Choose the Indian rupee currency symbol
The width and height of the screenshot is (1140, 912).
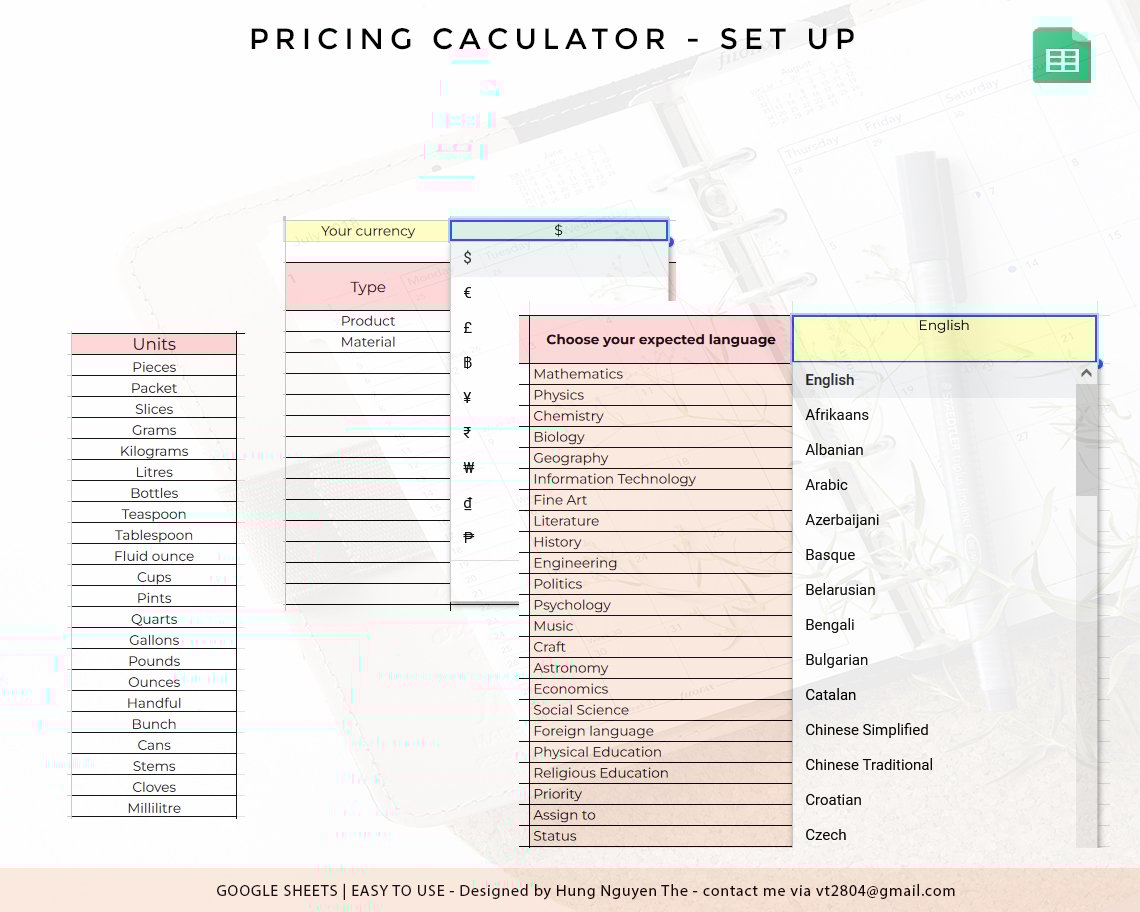(x=467, y=433)
